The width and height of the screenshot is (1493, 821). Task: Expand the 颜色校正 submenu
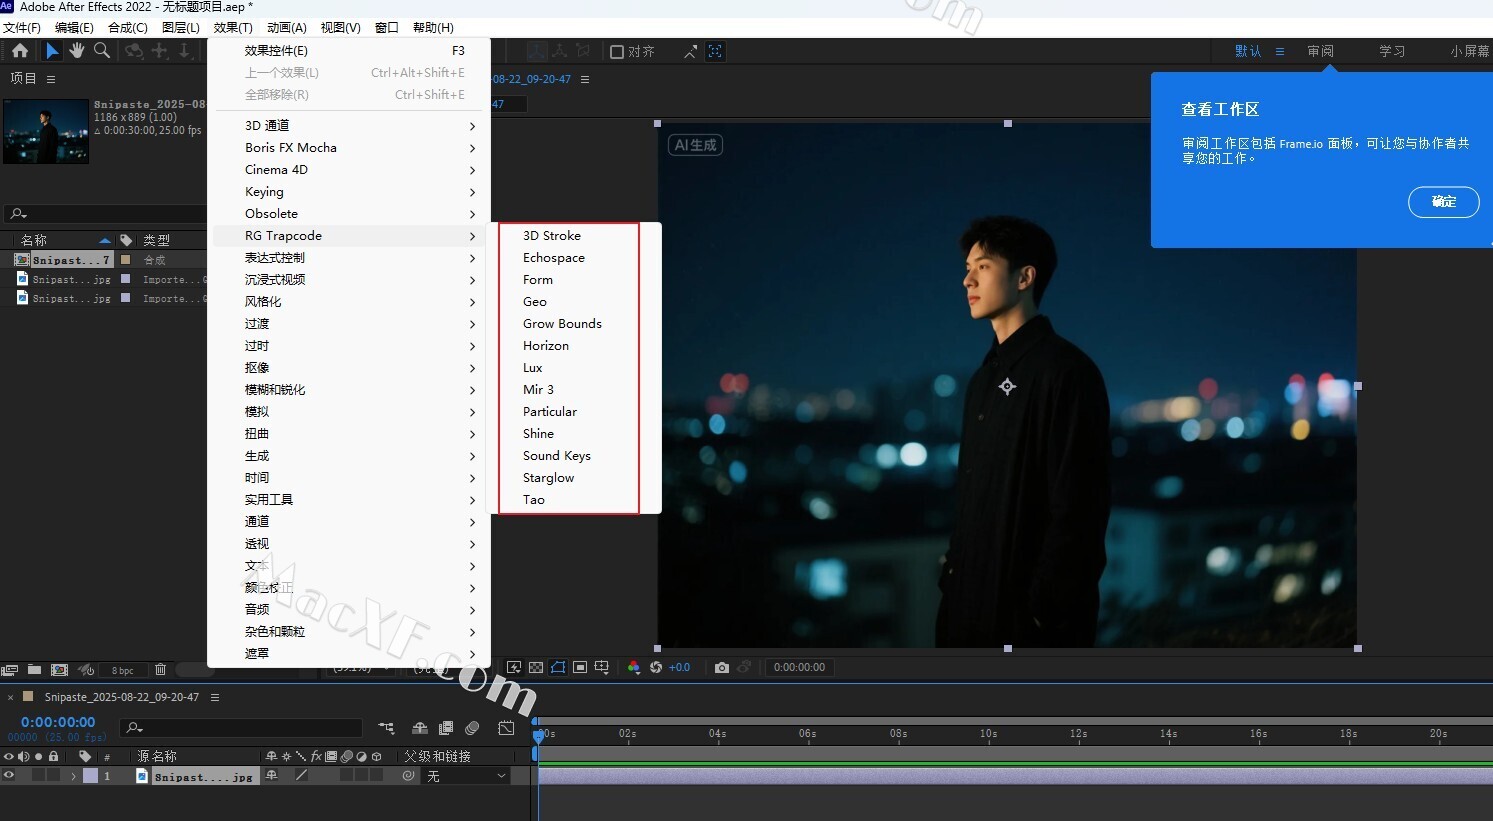click(348, 588)
